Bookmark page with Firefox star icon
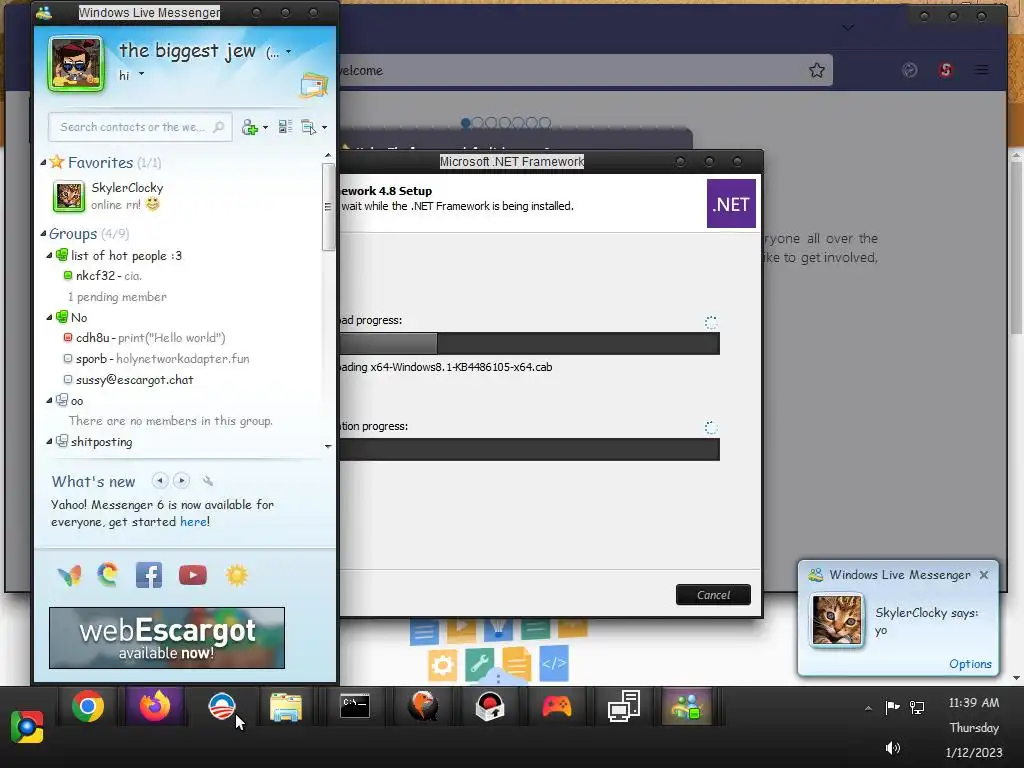 816,71
